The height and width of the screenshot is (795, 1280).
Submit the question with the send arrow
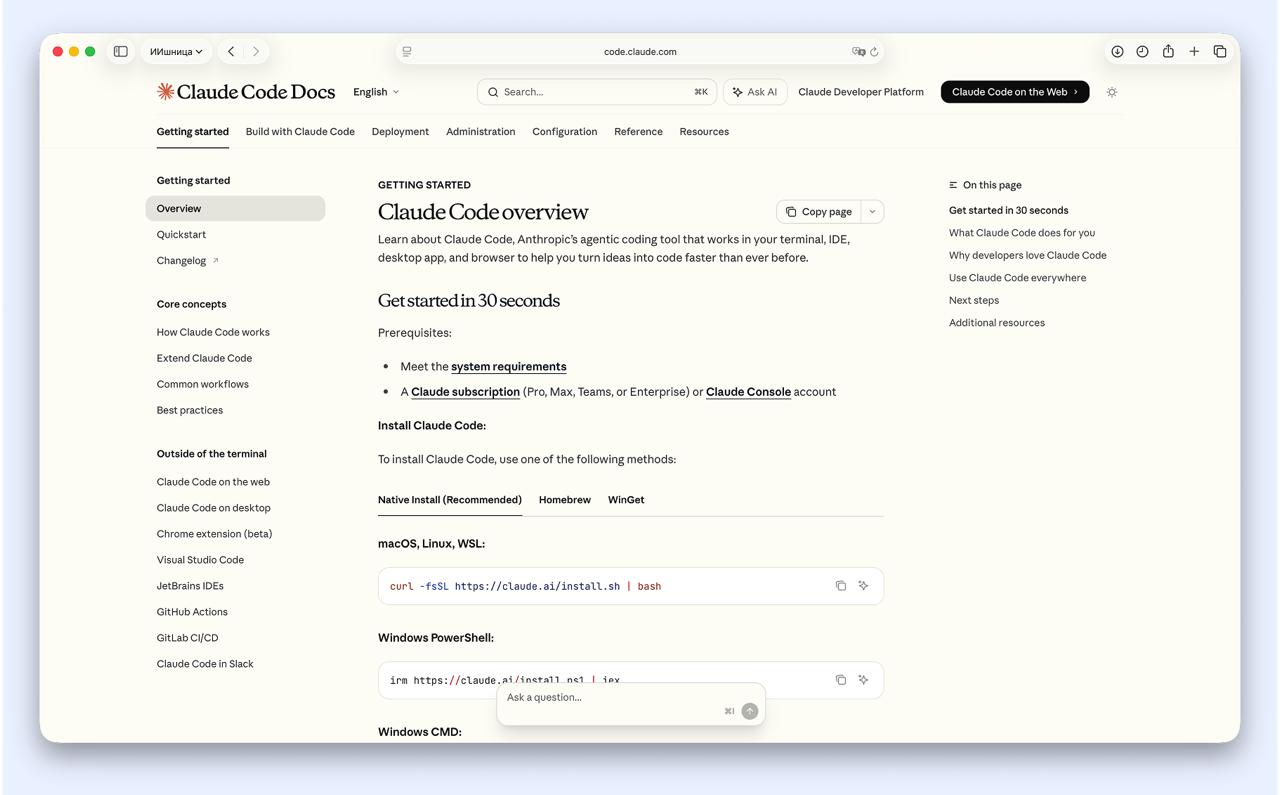(750, 711)
